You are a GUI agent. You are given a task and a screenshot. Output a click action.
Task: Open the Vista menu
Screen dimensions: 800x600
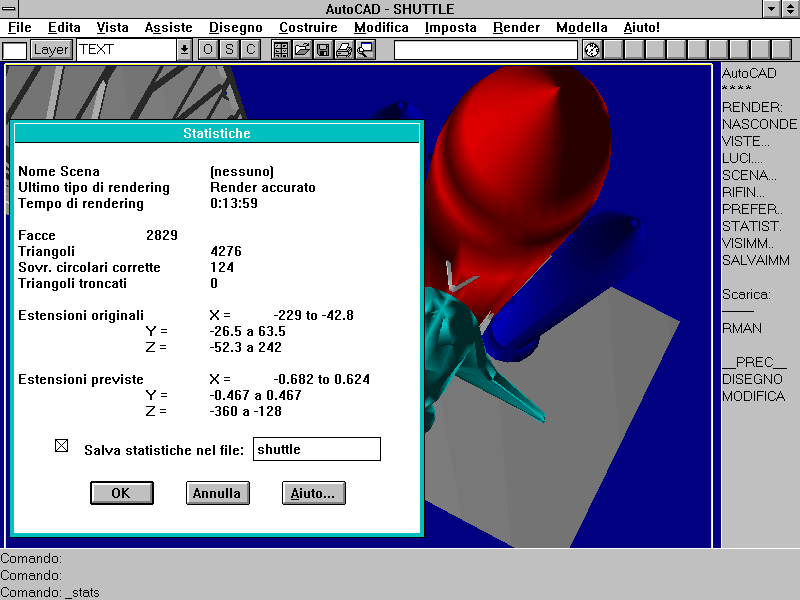112,28
